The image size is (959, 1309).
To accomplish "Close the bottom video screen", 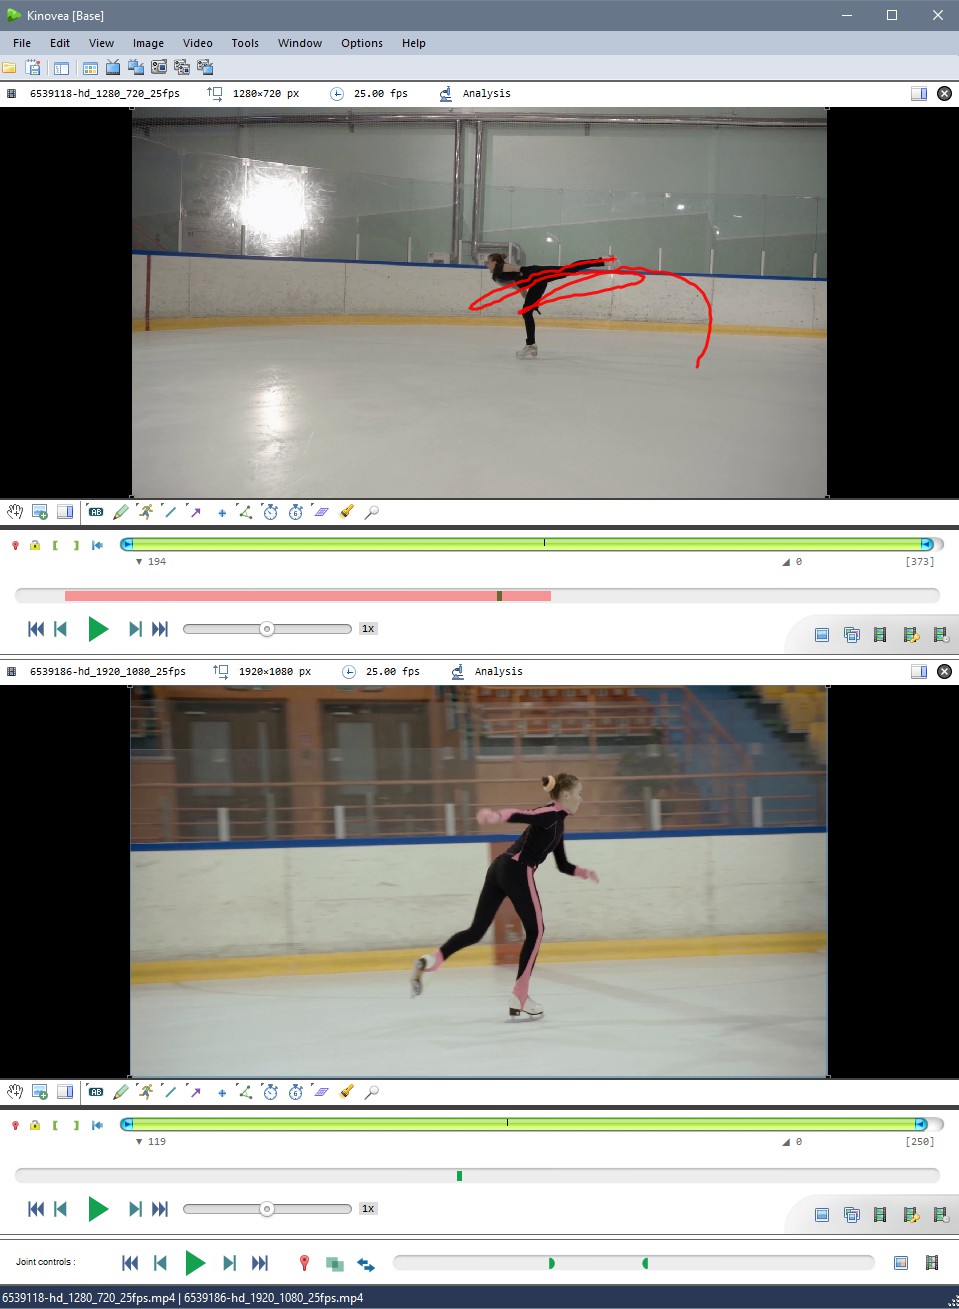I will point(944,672).
